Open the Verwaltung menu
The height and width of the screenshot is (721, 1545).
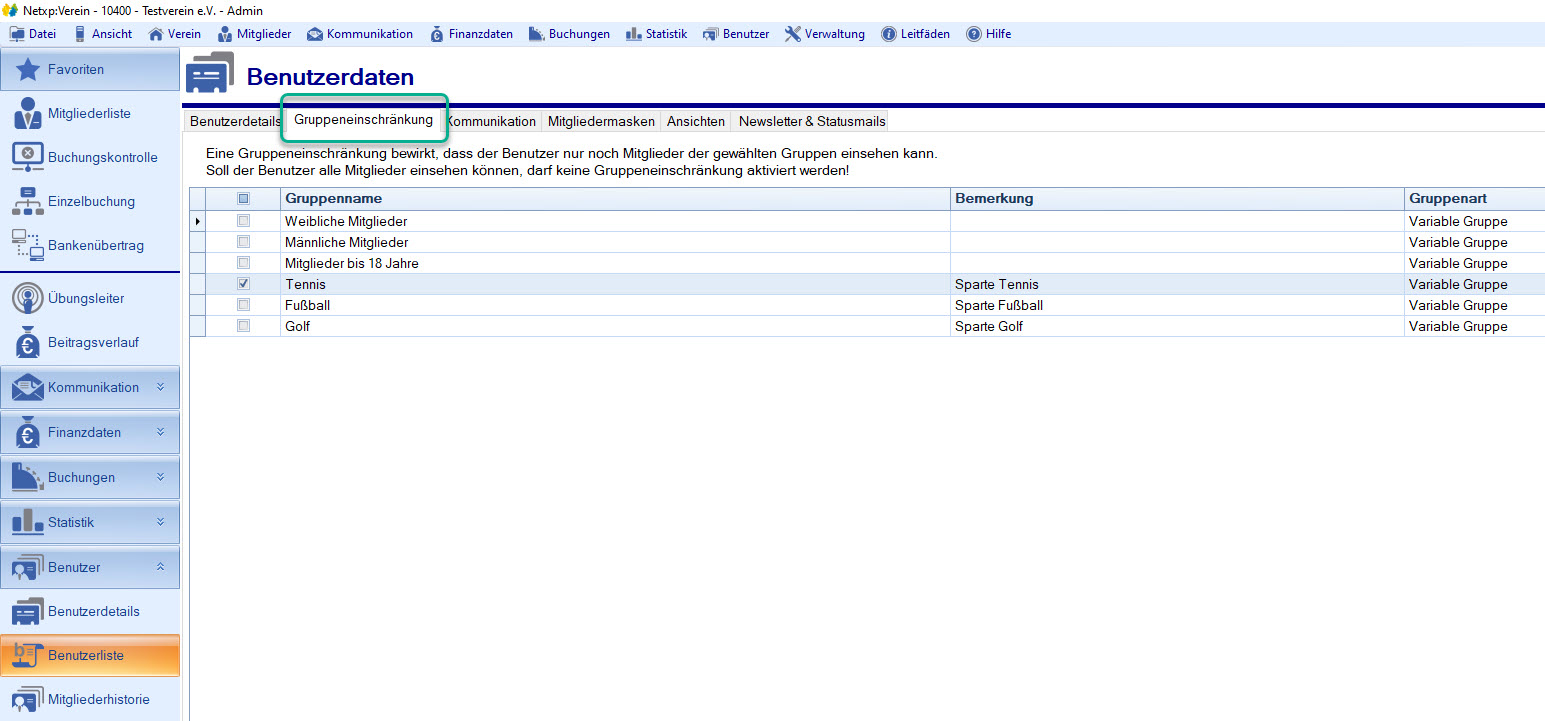[825, 34]
